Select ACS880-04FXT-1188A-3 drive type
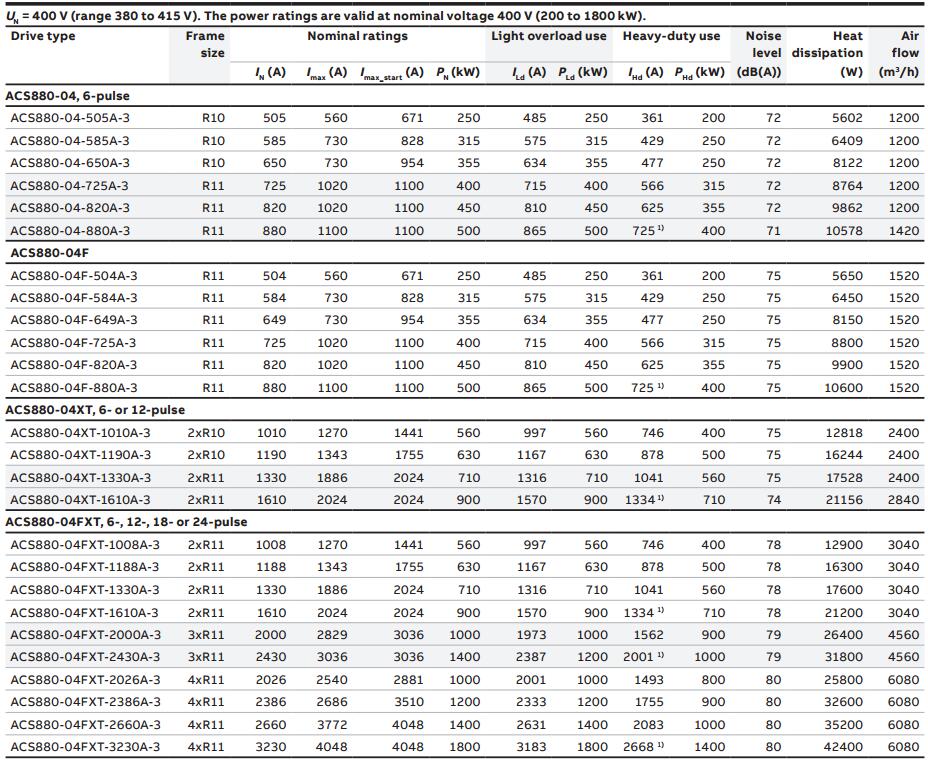This screenshot has height=761, width=928. click(85, 567)
